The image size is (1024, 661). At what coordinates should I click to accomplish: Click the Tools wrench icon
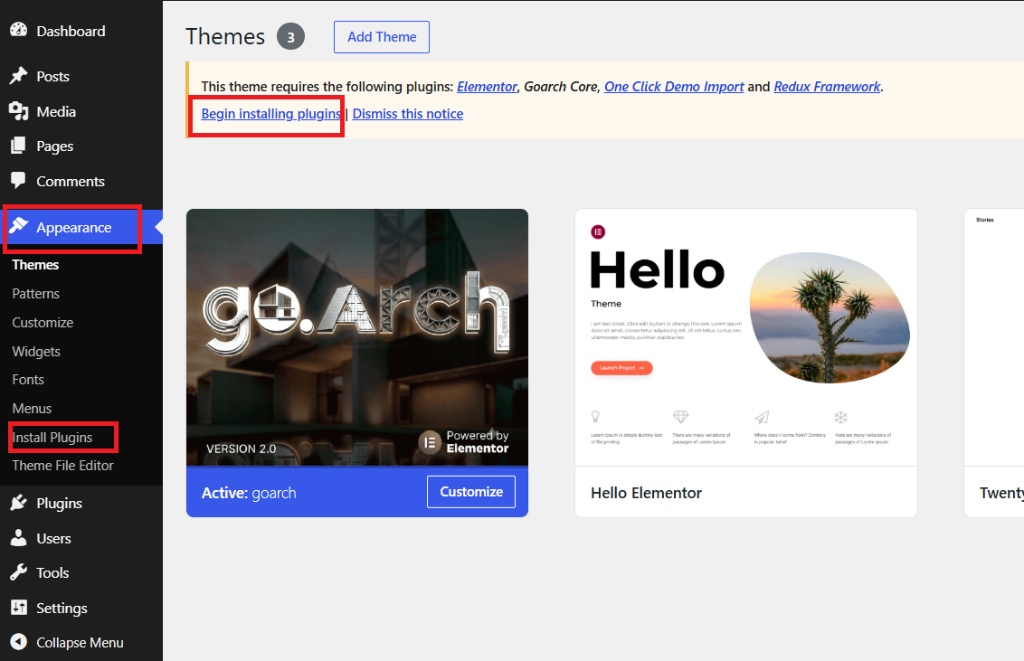click(x=18, y=572)
